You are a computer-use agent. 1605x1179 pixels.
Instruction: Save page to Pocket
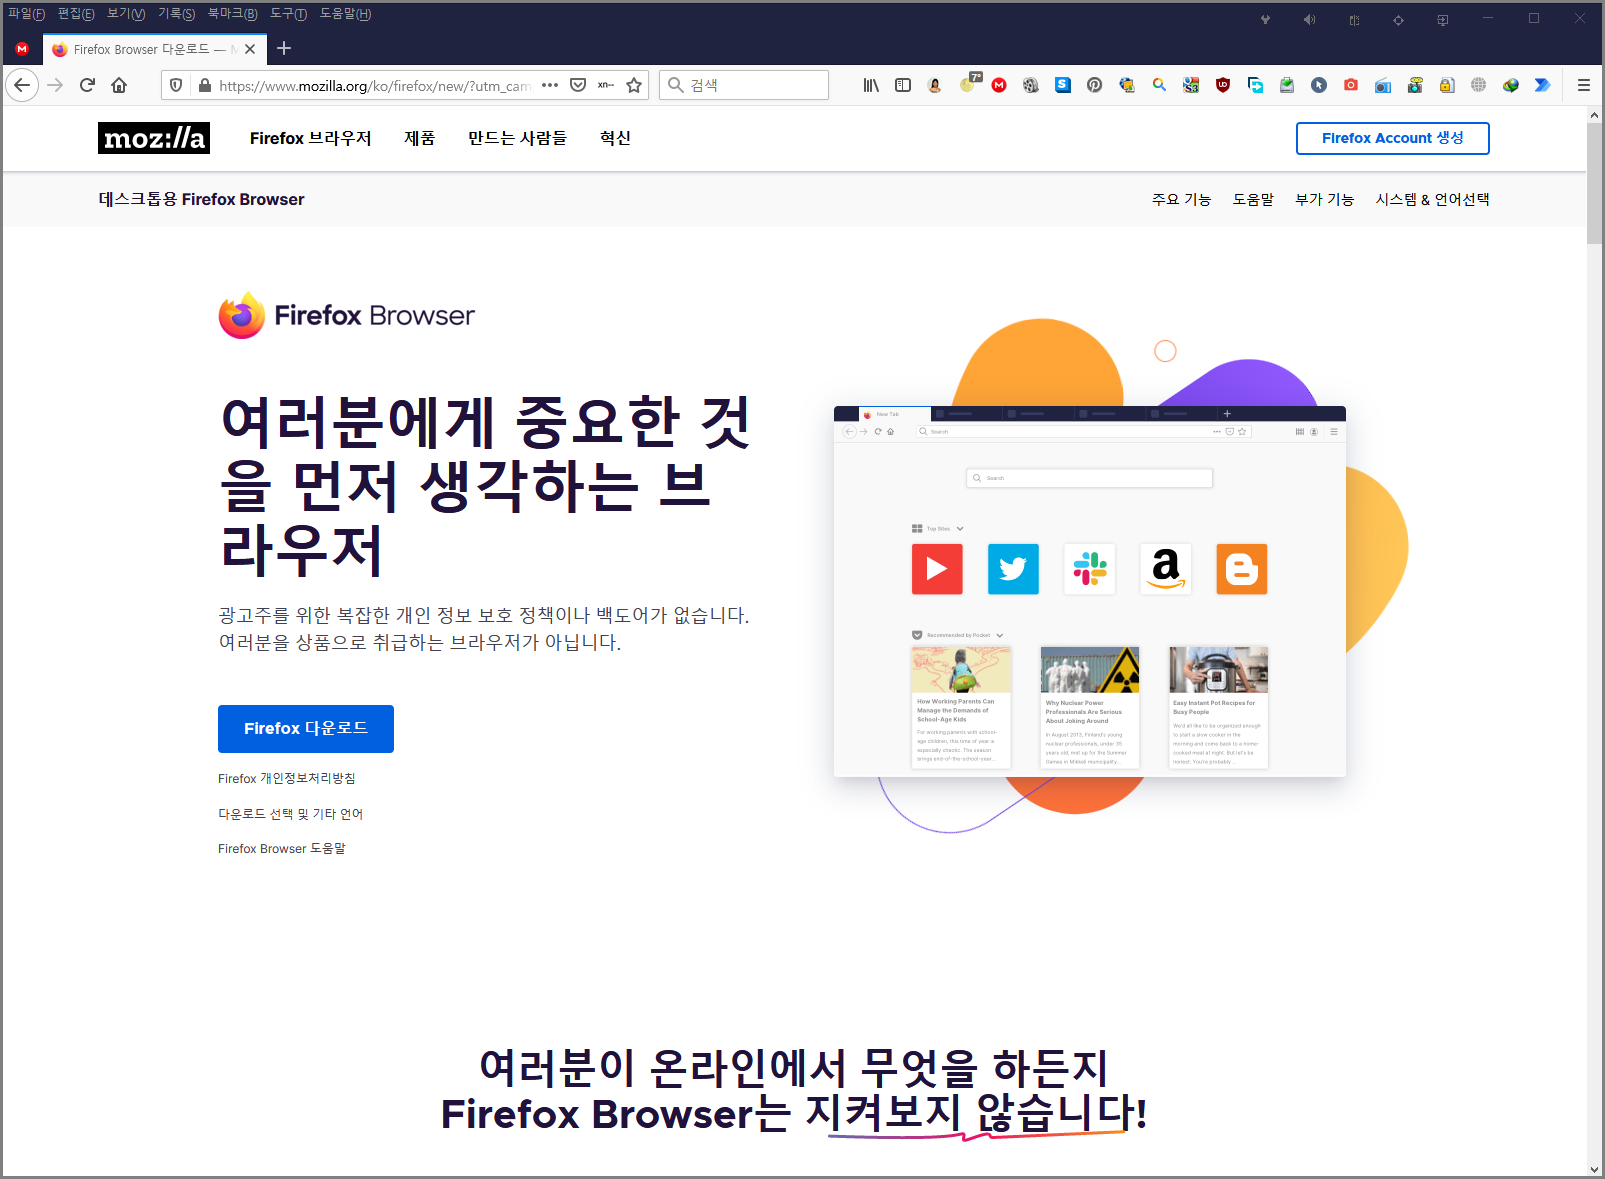point(578,85)
